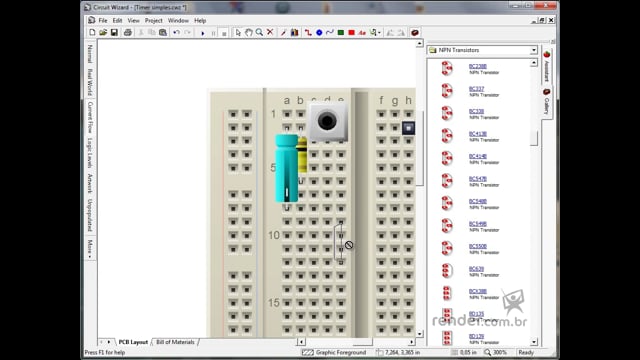Switch to Unpopulated view style

click(90, 215)
